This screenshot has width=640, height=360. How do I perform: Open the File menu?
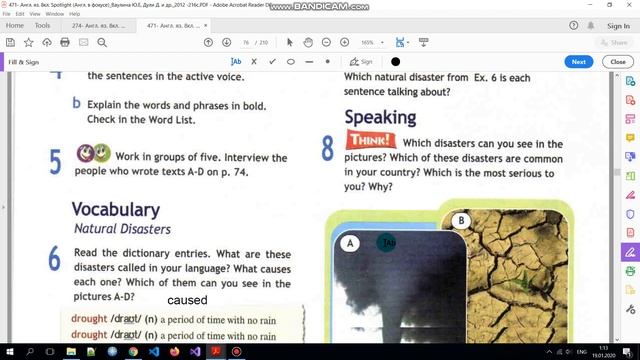tap(6, 14)
